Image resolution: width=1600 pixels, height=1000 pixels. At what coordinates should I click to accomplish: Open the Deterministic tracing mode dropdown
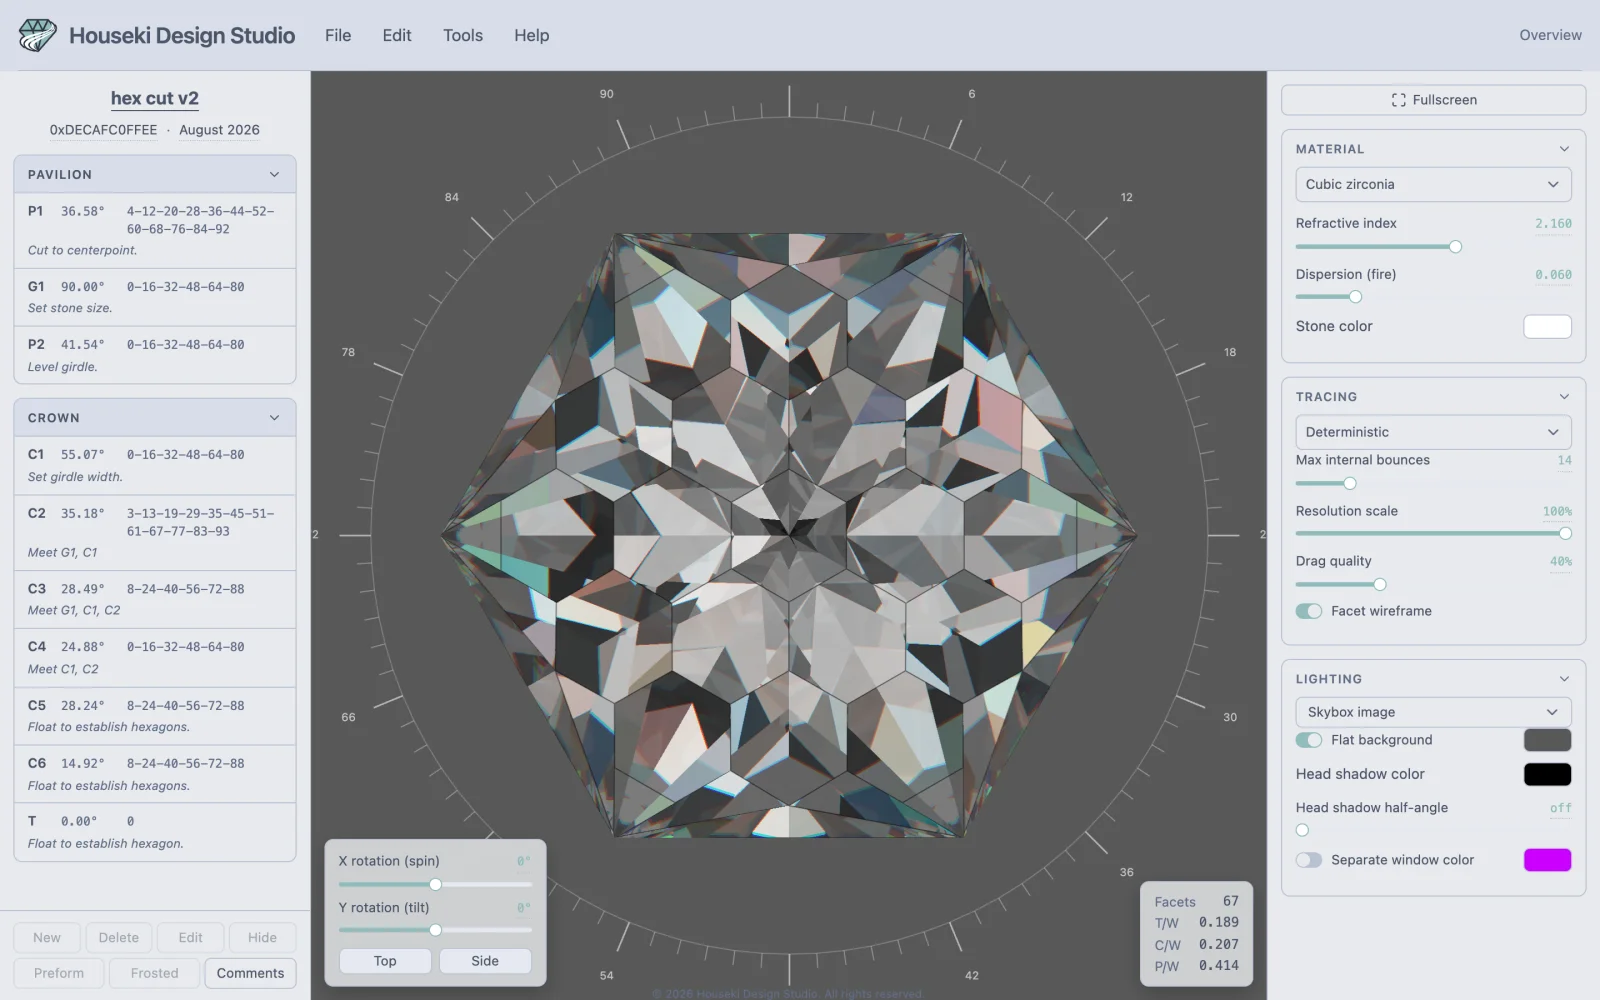pyautogui.click(x=1433, y=432)
